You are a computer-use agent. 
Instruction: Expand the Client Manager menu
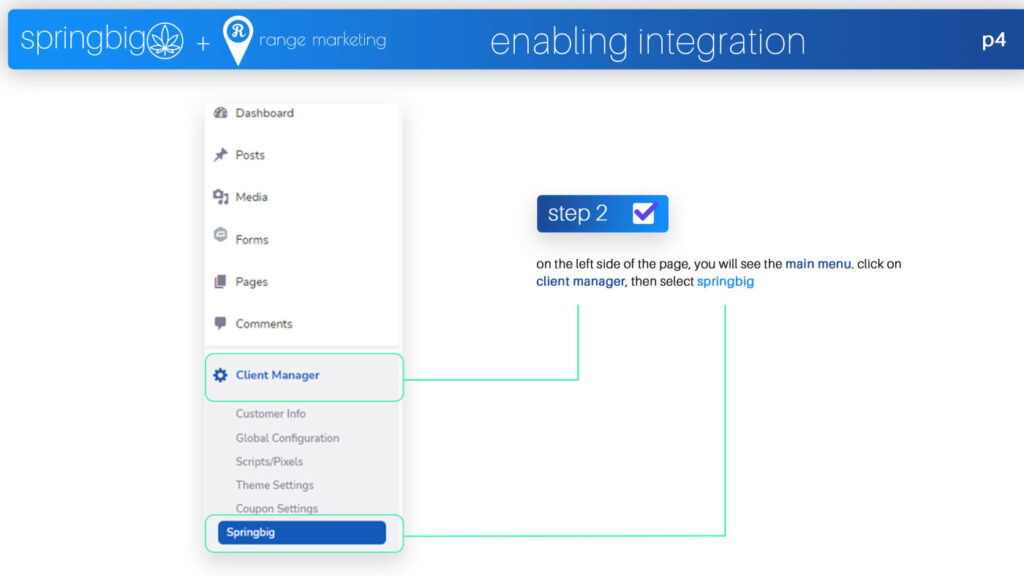[304, 377]
